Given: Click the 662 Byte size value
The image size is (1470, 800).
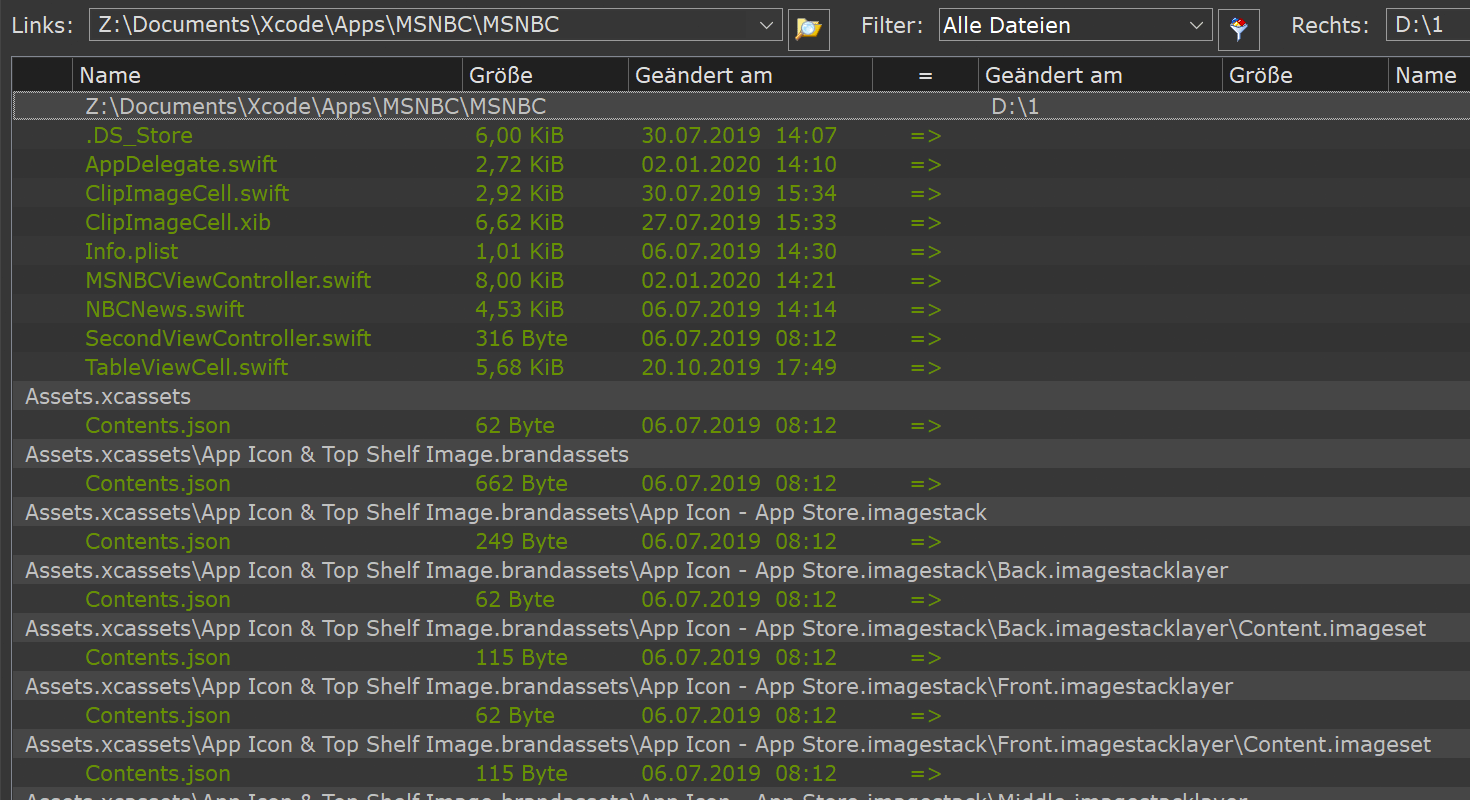Looking at the screenshot, I should point(521,483).
